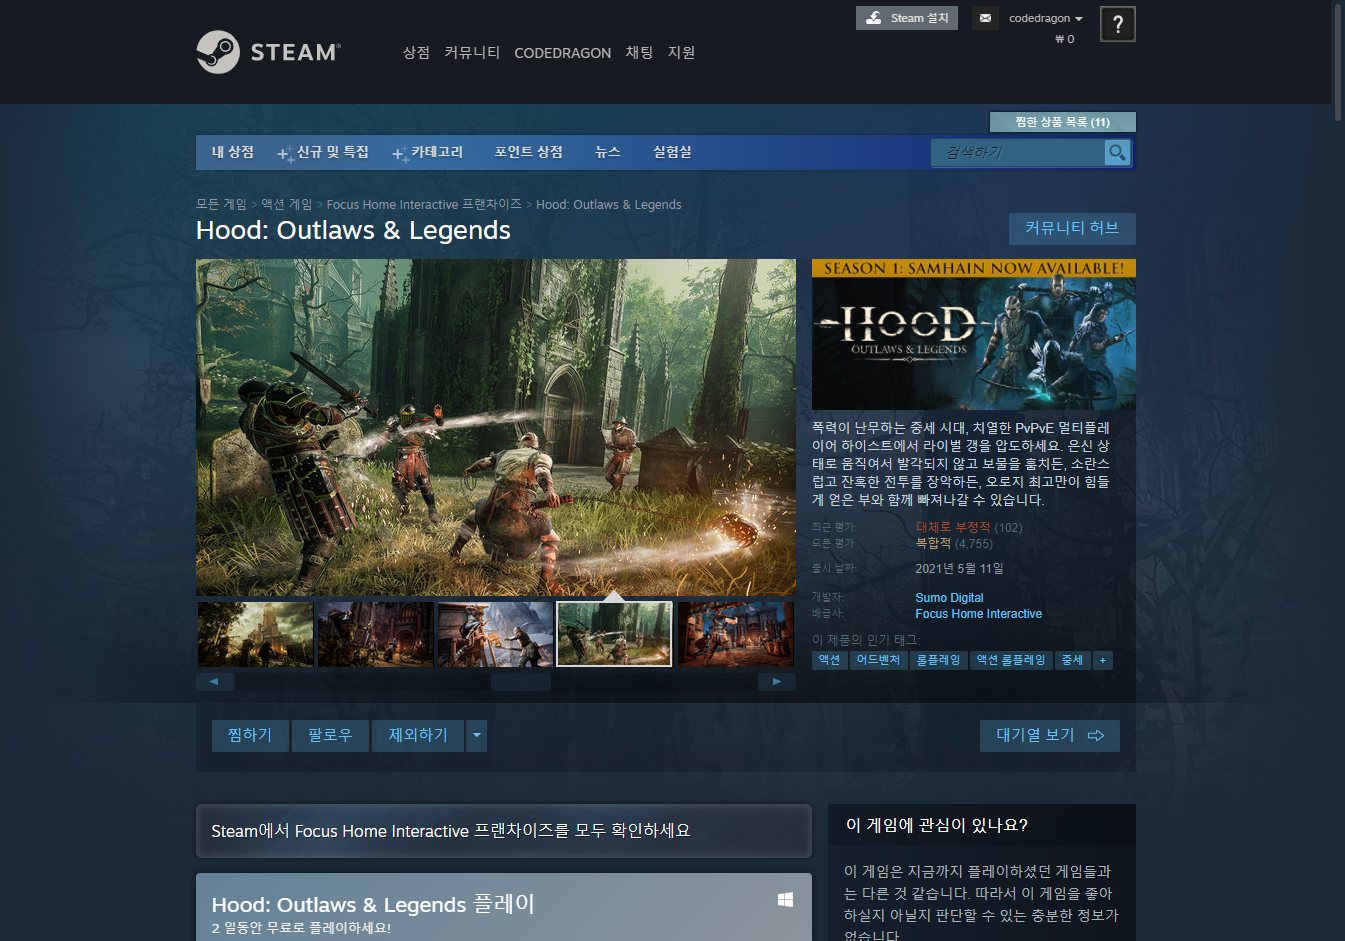The image size is (1345, 941).
Task: Click the 대체로 부정적 recent reviews link
Action: click(953, 527)
